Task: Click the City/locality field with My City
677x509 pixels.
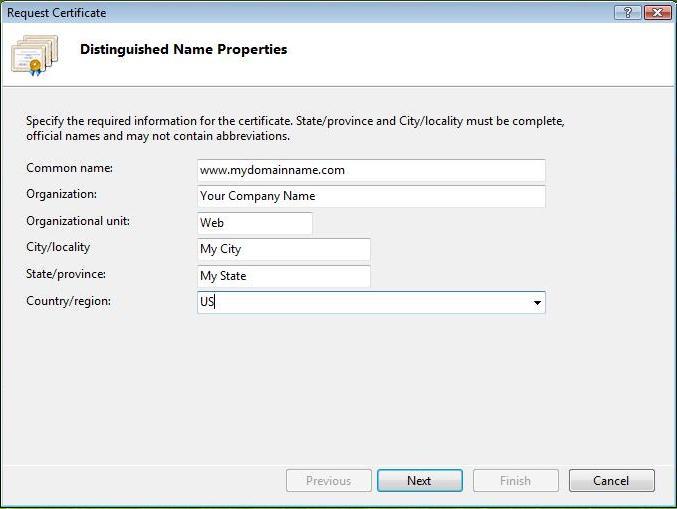Action: 284,249
